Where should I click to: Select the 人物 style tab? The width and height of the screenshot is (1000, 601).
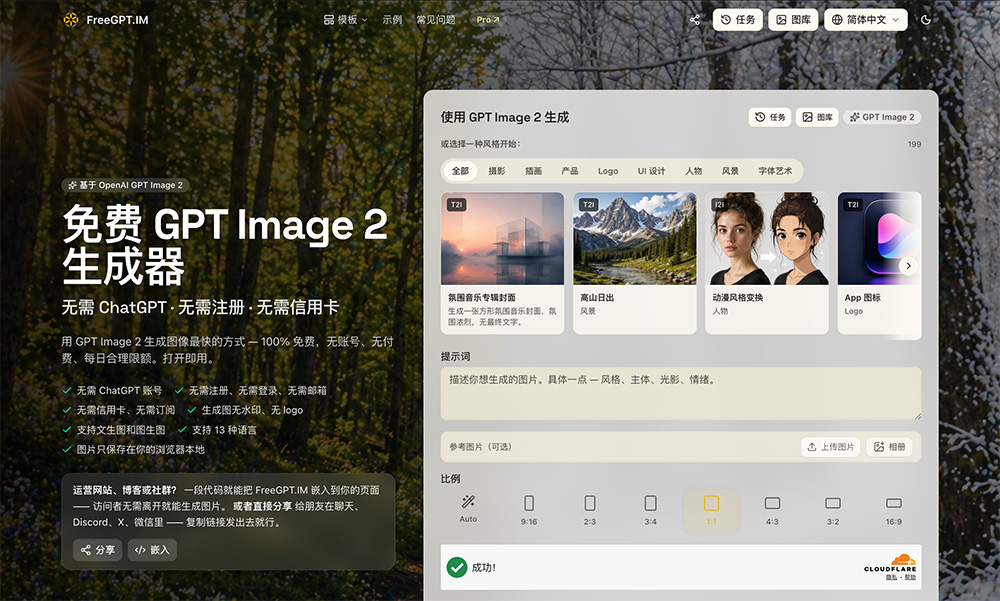coord(693,171)
